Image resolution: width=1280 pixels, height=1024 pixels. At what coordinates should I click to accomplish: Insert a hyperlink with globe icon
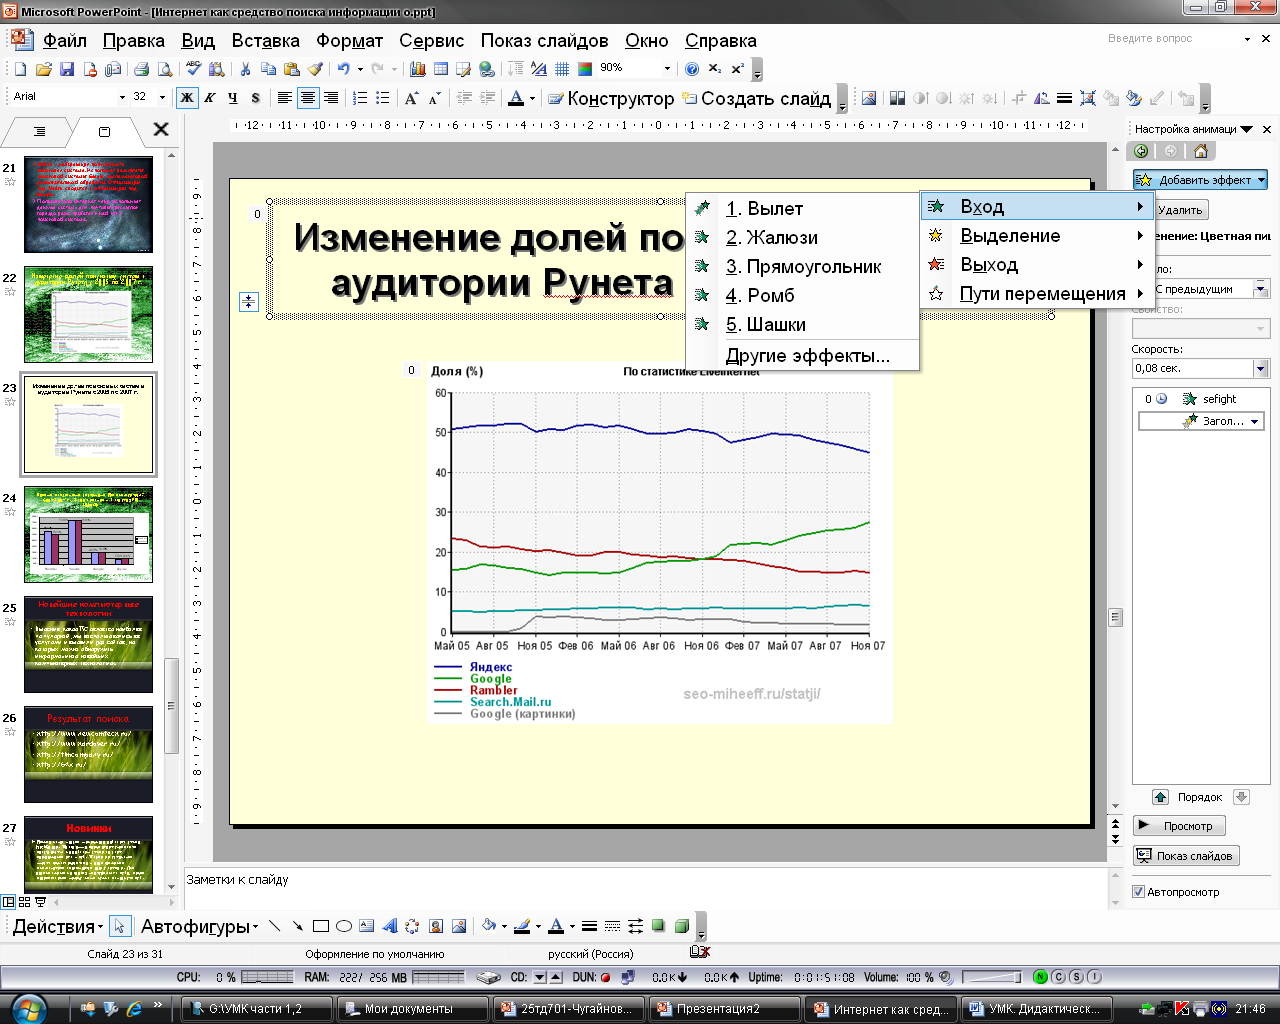click(x=487, y=69)
